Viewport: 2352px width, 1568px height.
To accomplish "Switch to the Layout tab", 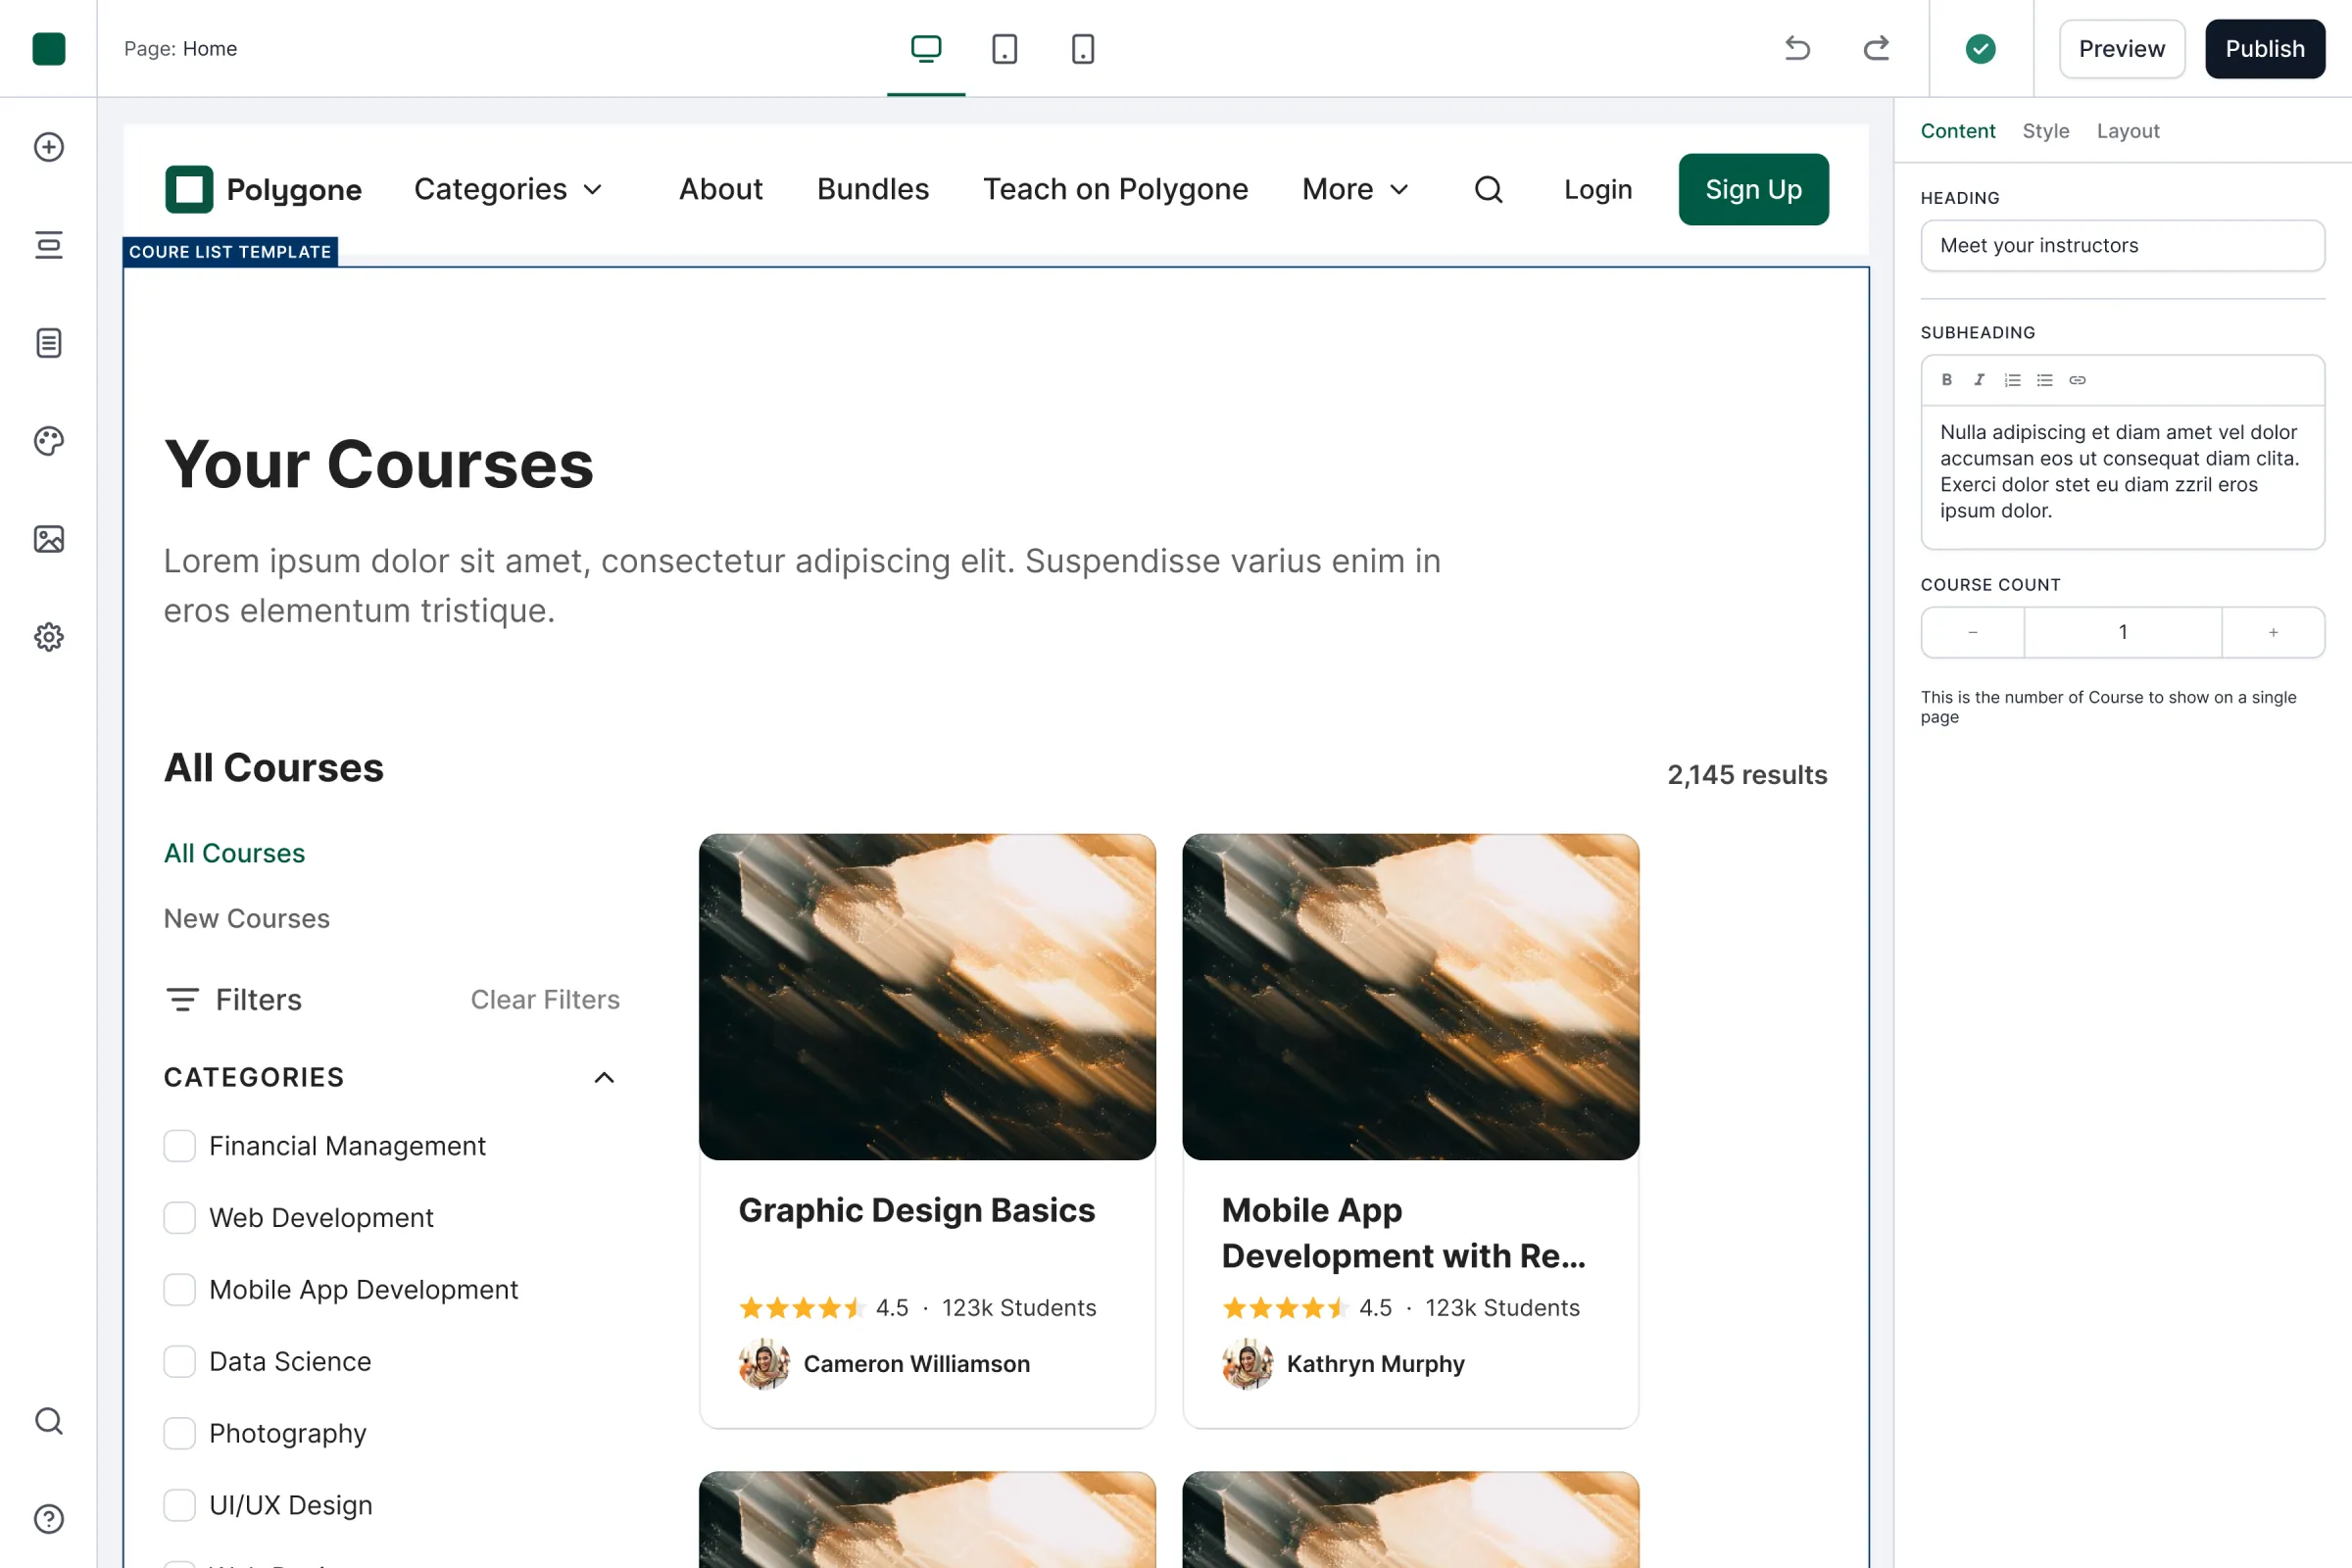I will pyautogui.click(x=2128, y=131).
